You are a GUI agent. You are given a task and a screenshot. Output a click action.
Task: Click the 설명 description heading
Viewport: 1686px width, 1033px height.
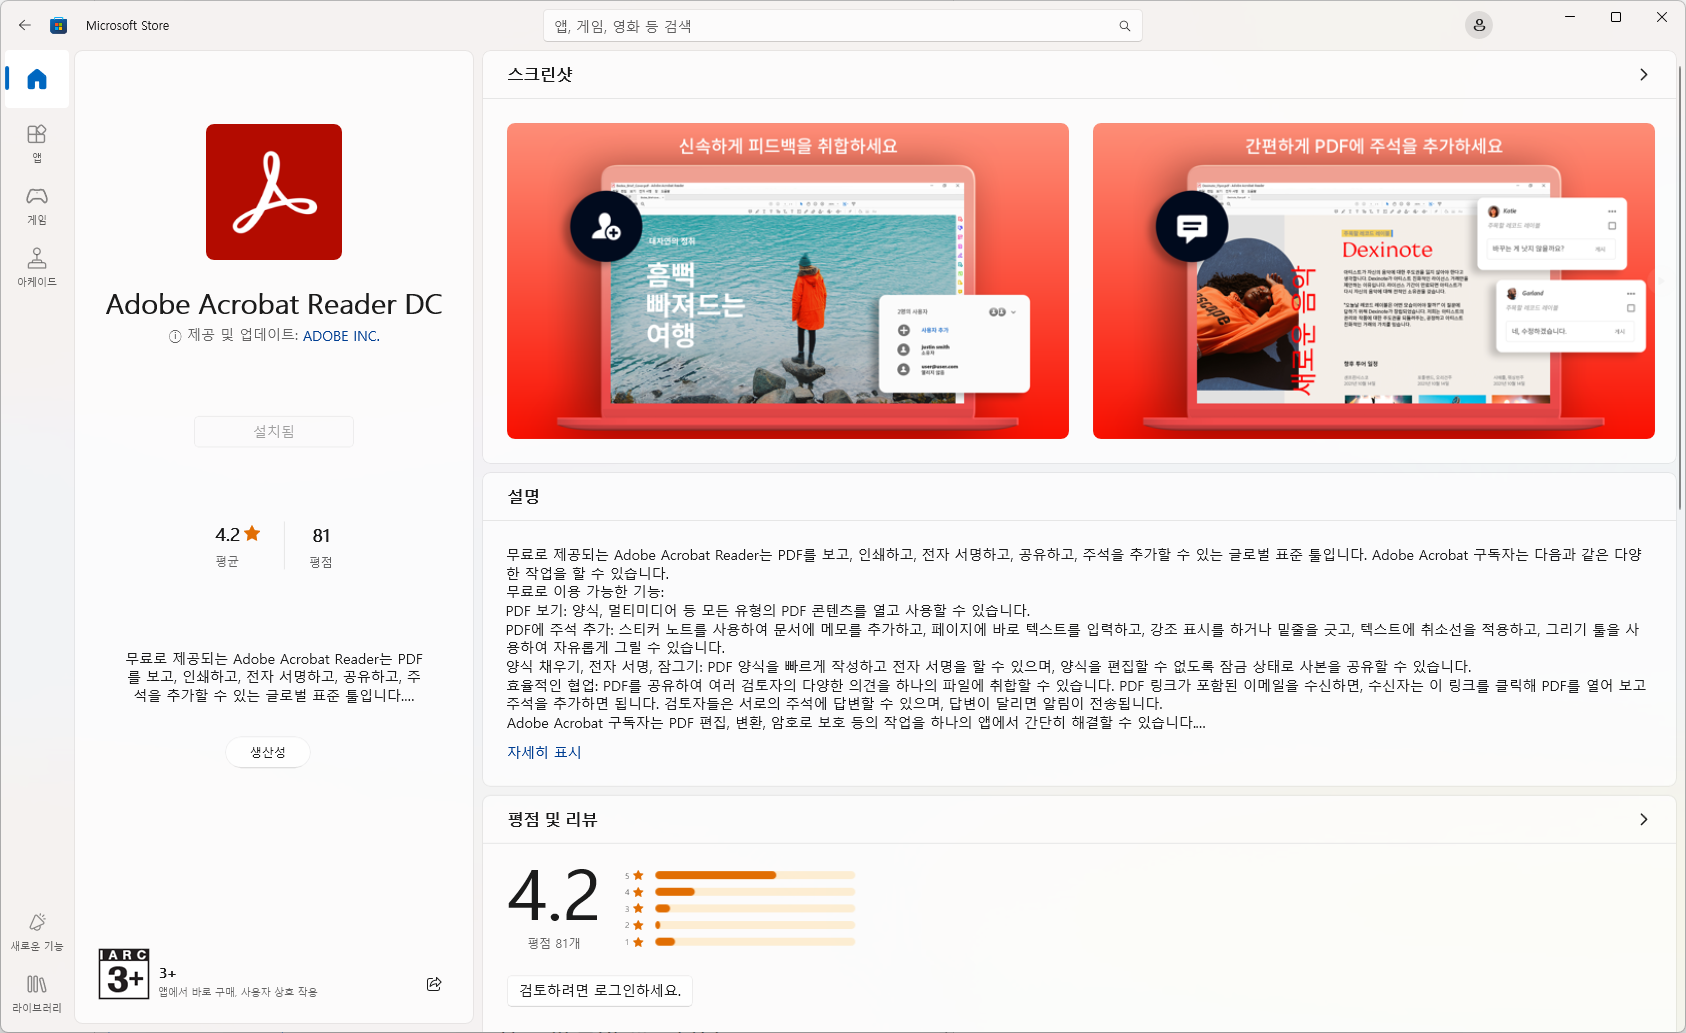(x=524, y=497)
